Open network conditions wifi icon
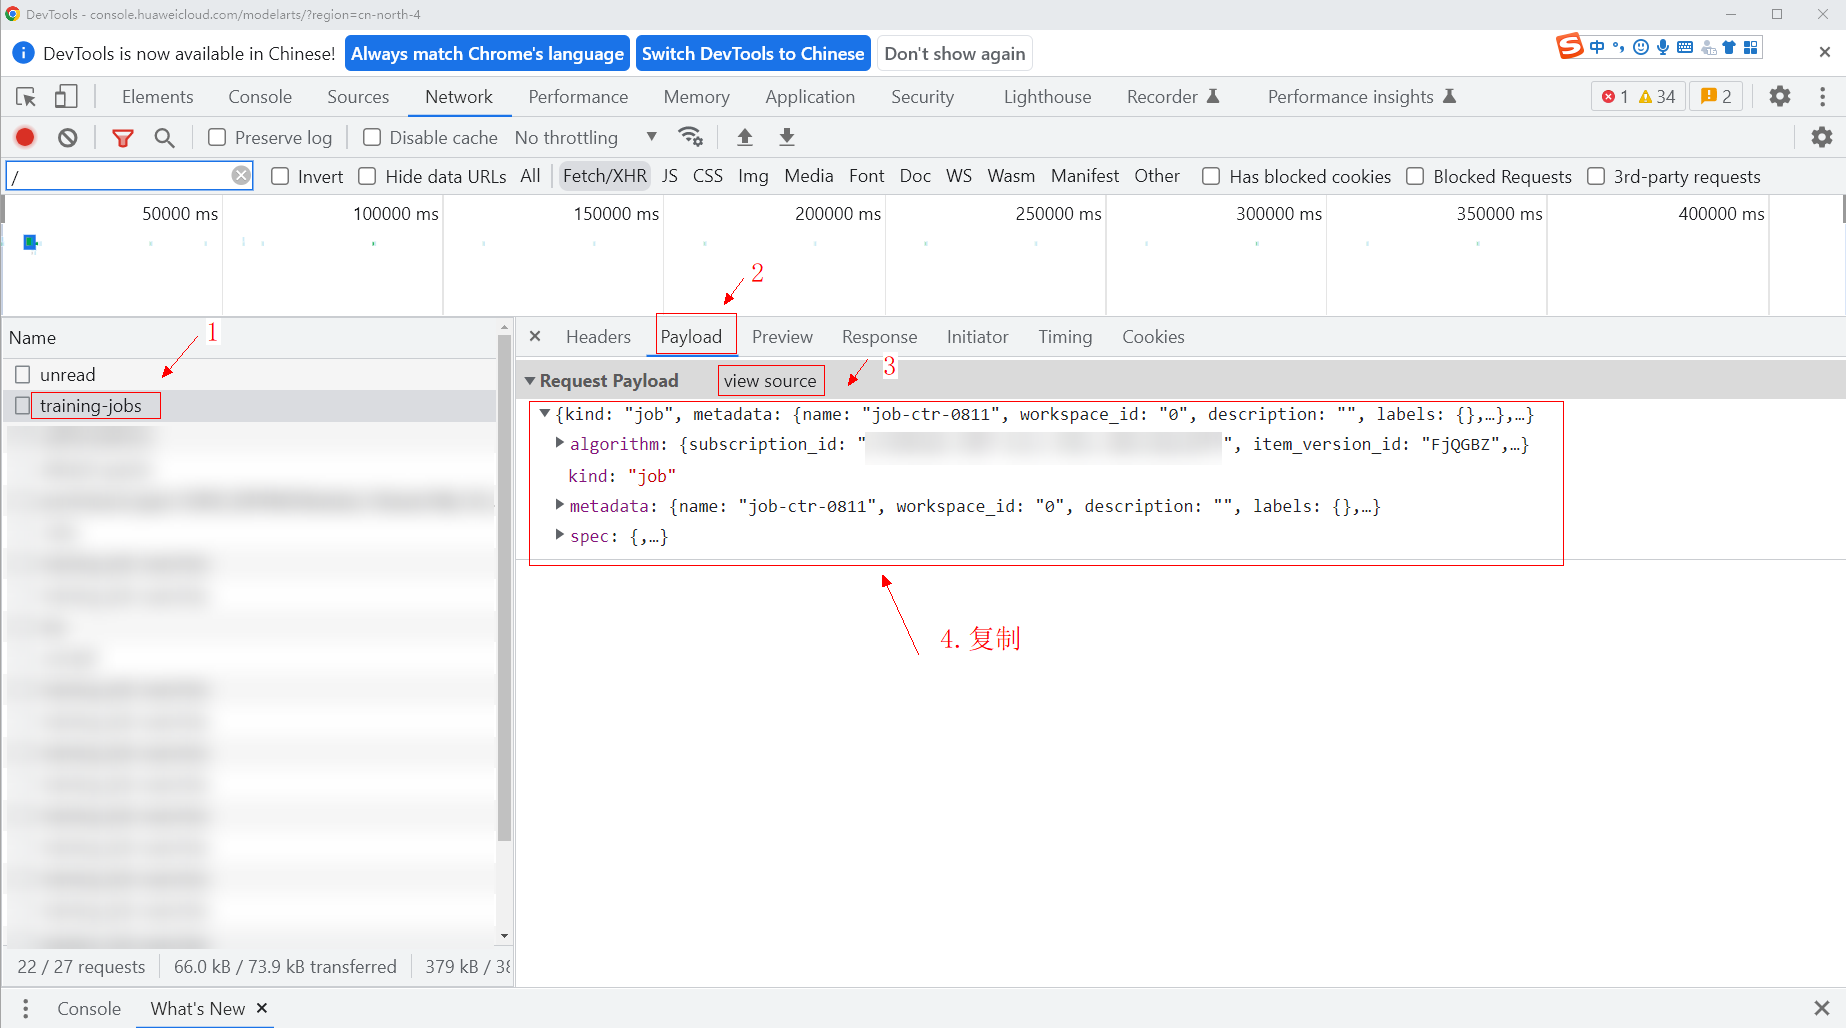 click(x=690, y=137)
